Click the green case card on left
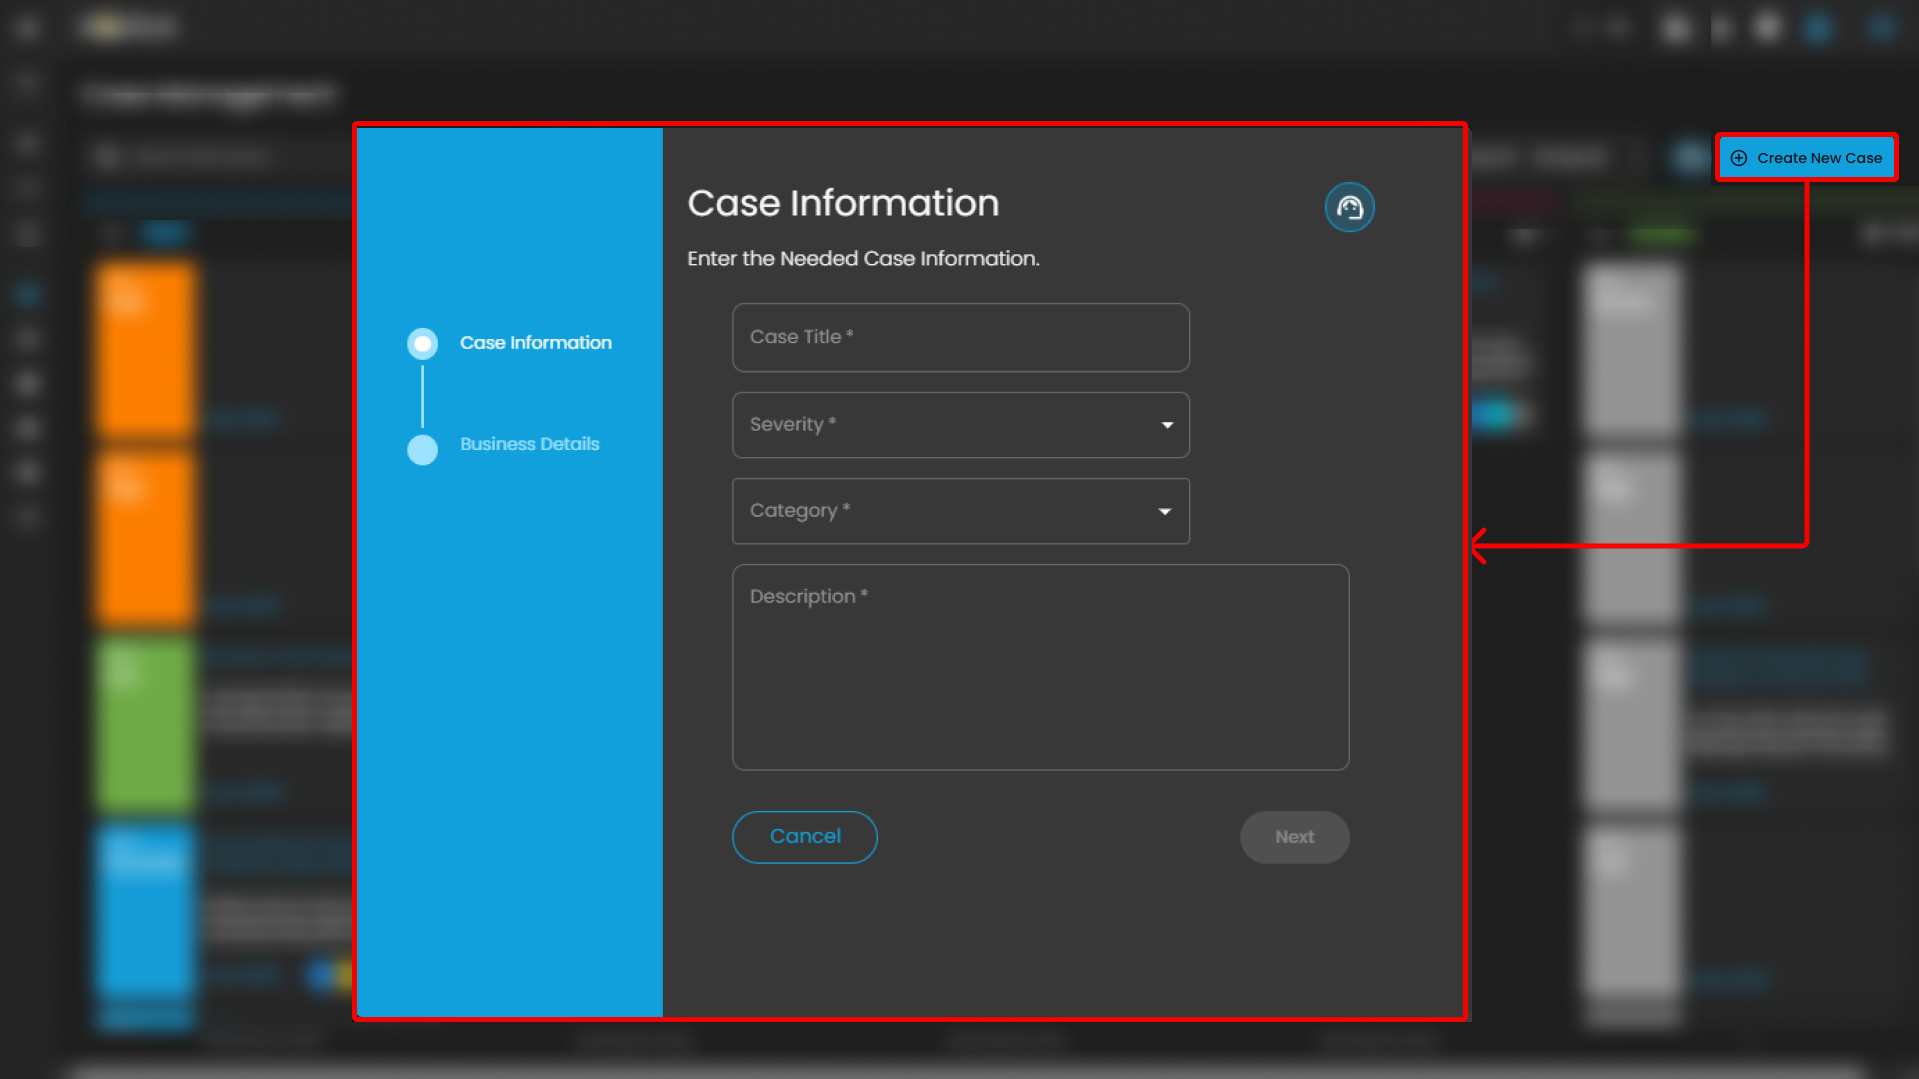The height and width of the screenshot is (1079, 1919). click(x=146, y=723)
